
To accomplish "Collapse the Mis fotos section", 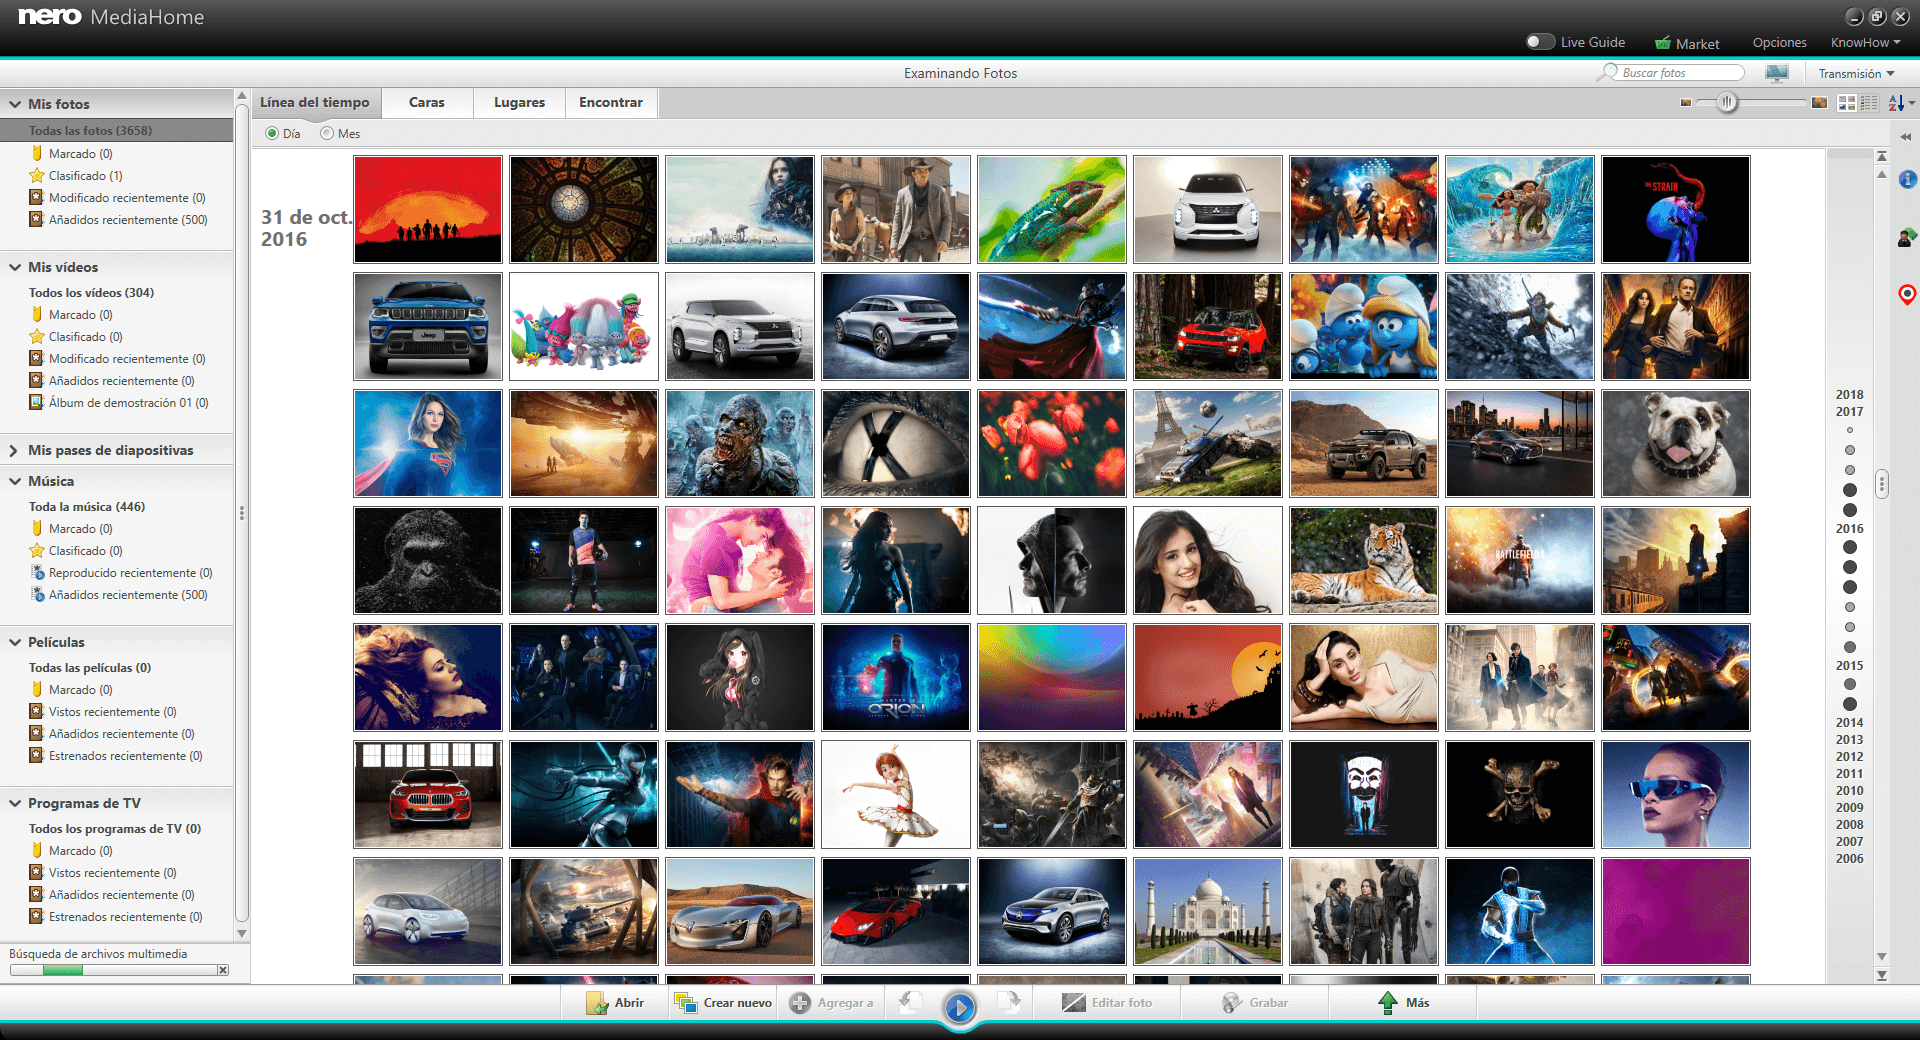I will point(15,104).
